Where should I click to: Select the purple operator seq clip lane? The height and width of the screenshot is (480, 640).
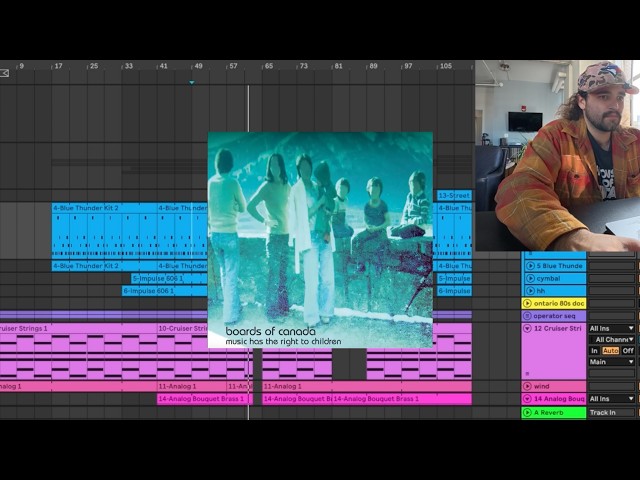104,315
